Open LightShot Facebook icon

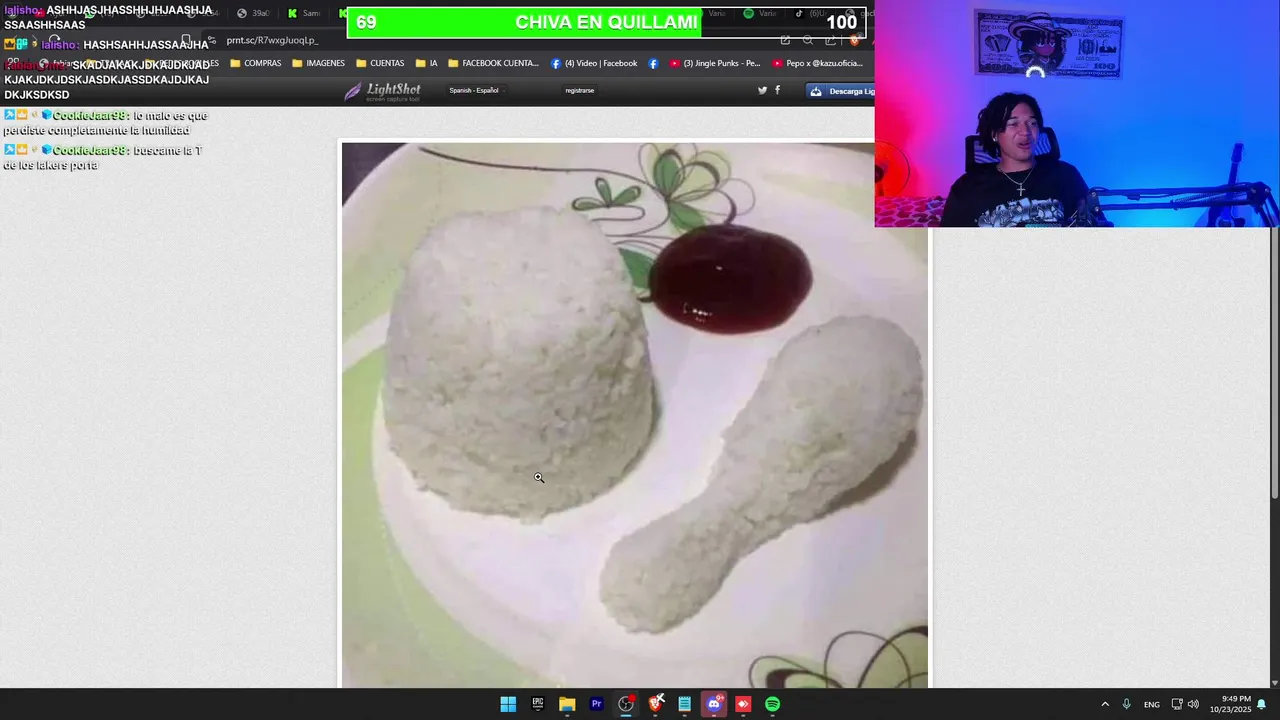pos(777,90)
